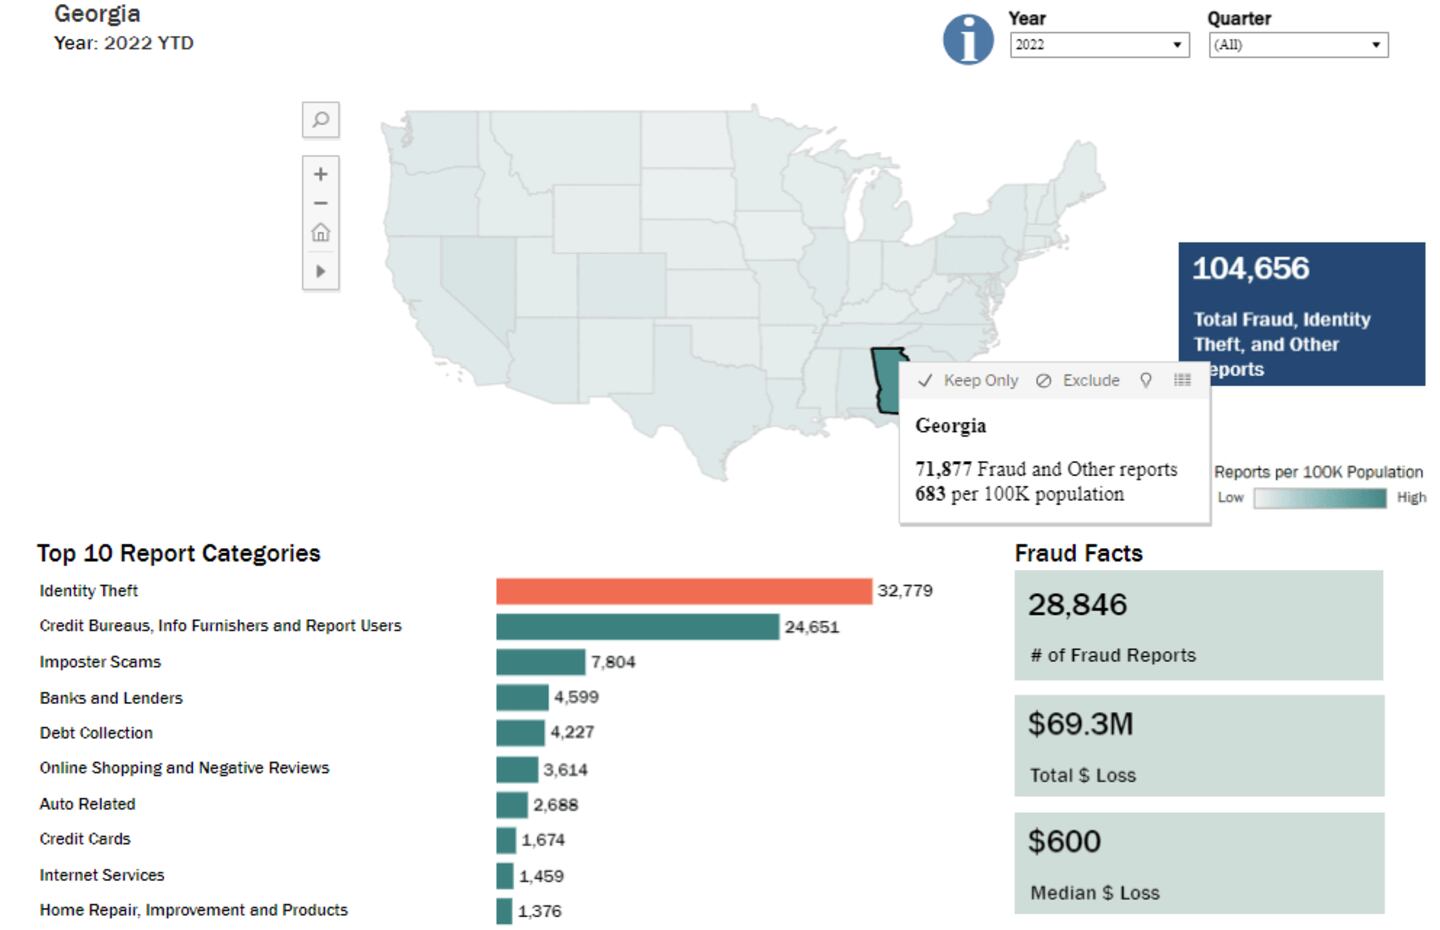Zoom out on the map
1440x930 pixels.
320,203
